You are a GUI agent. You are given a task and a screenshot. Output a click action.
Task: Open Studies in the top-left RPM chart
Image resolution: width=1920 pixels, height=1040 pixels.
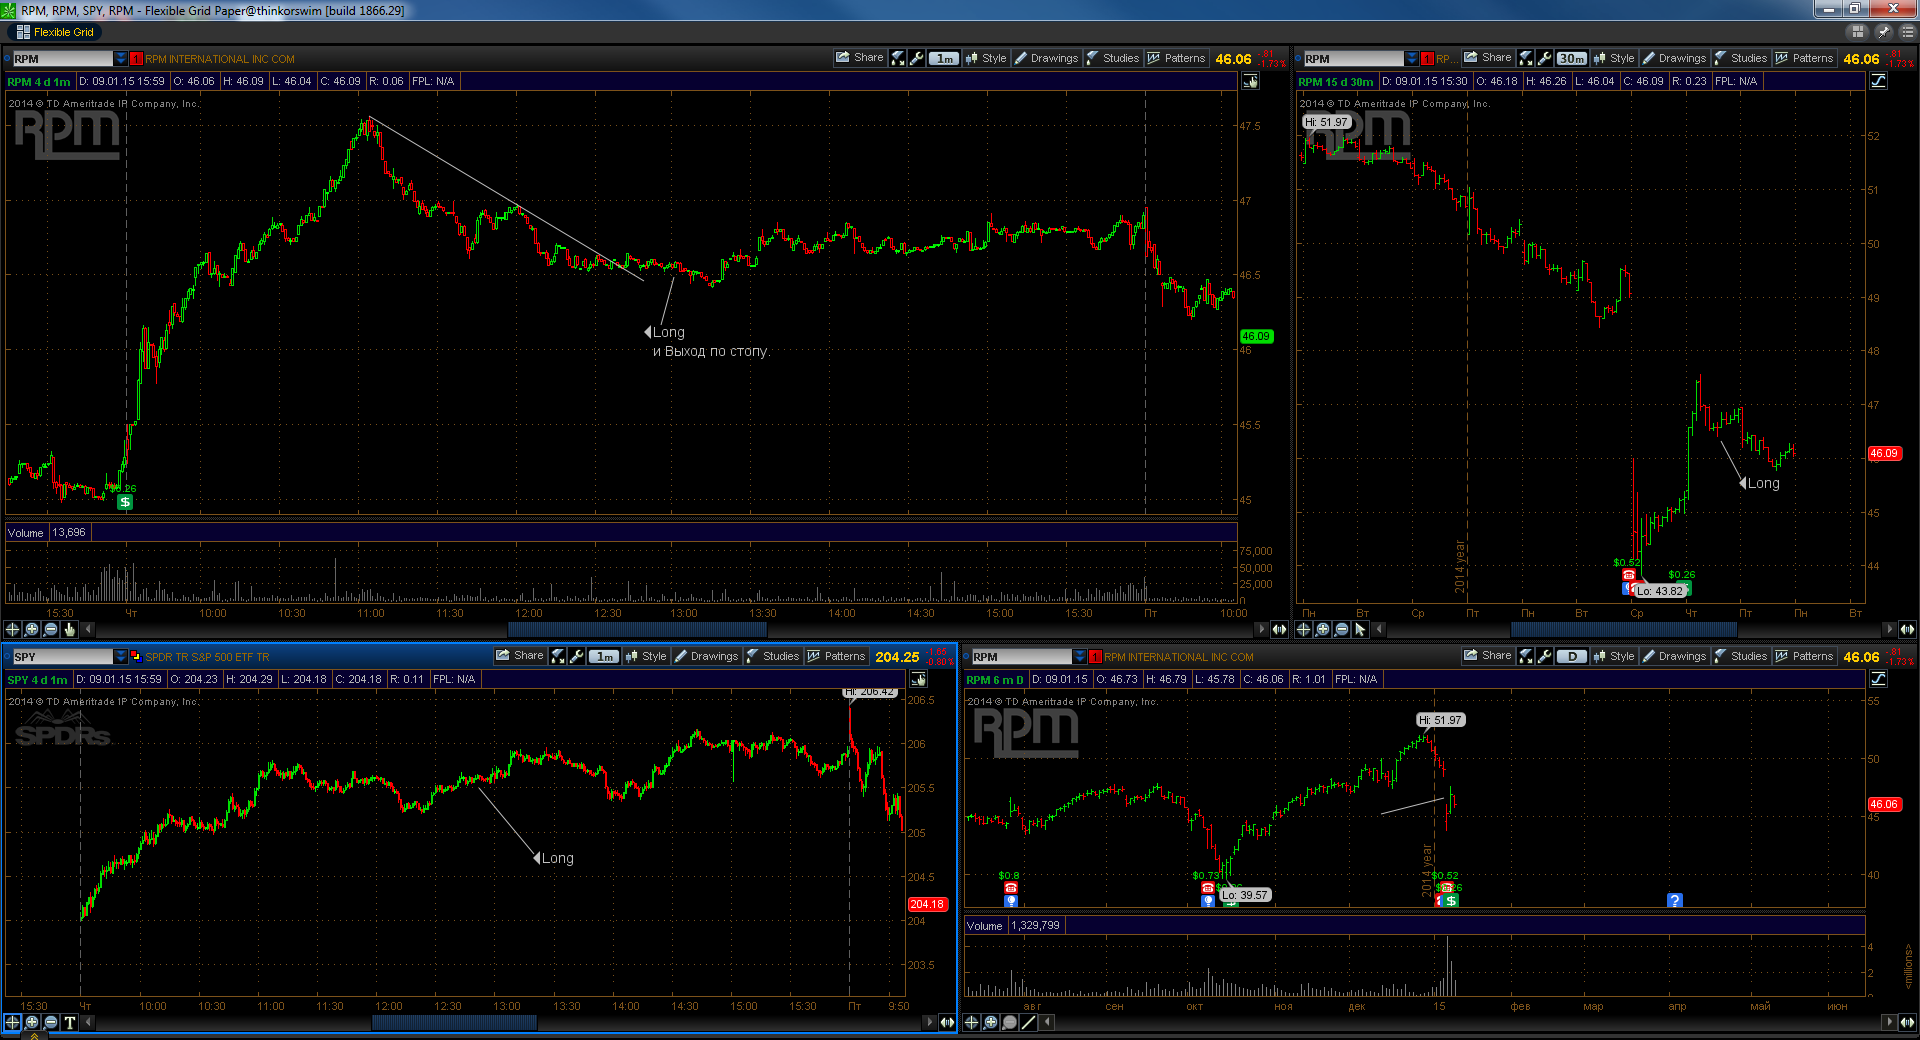(1113, 58)
